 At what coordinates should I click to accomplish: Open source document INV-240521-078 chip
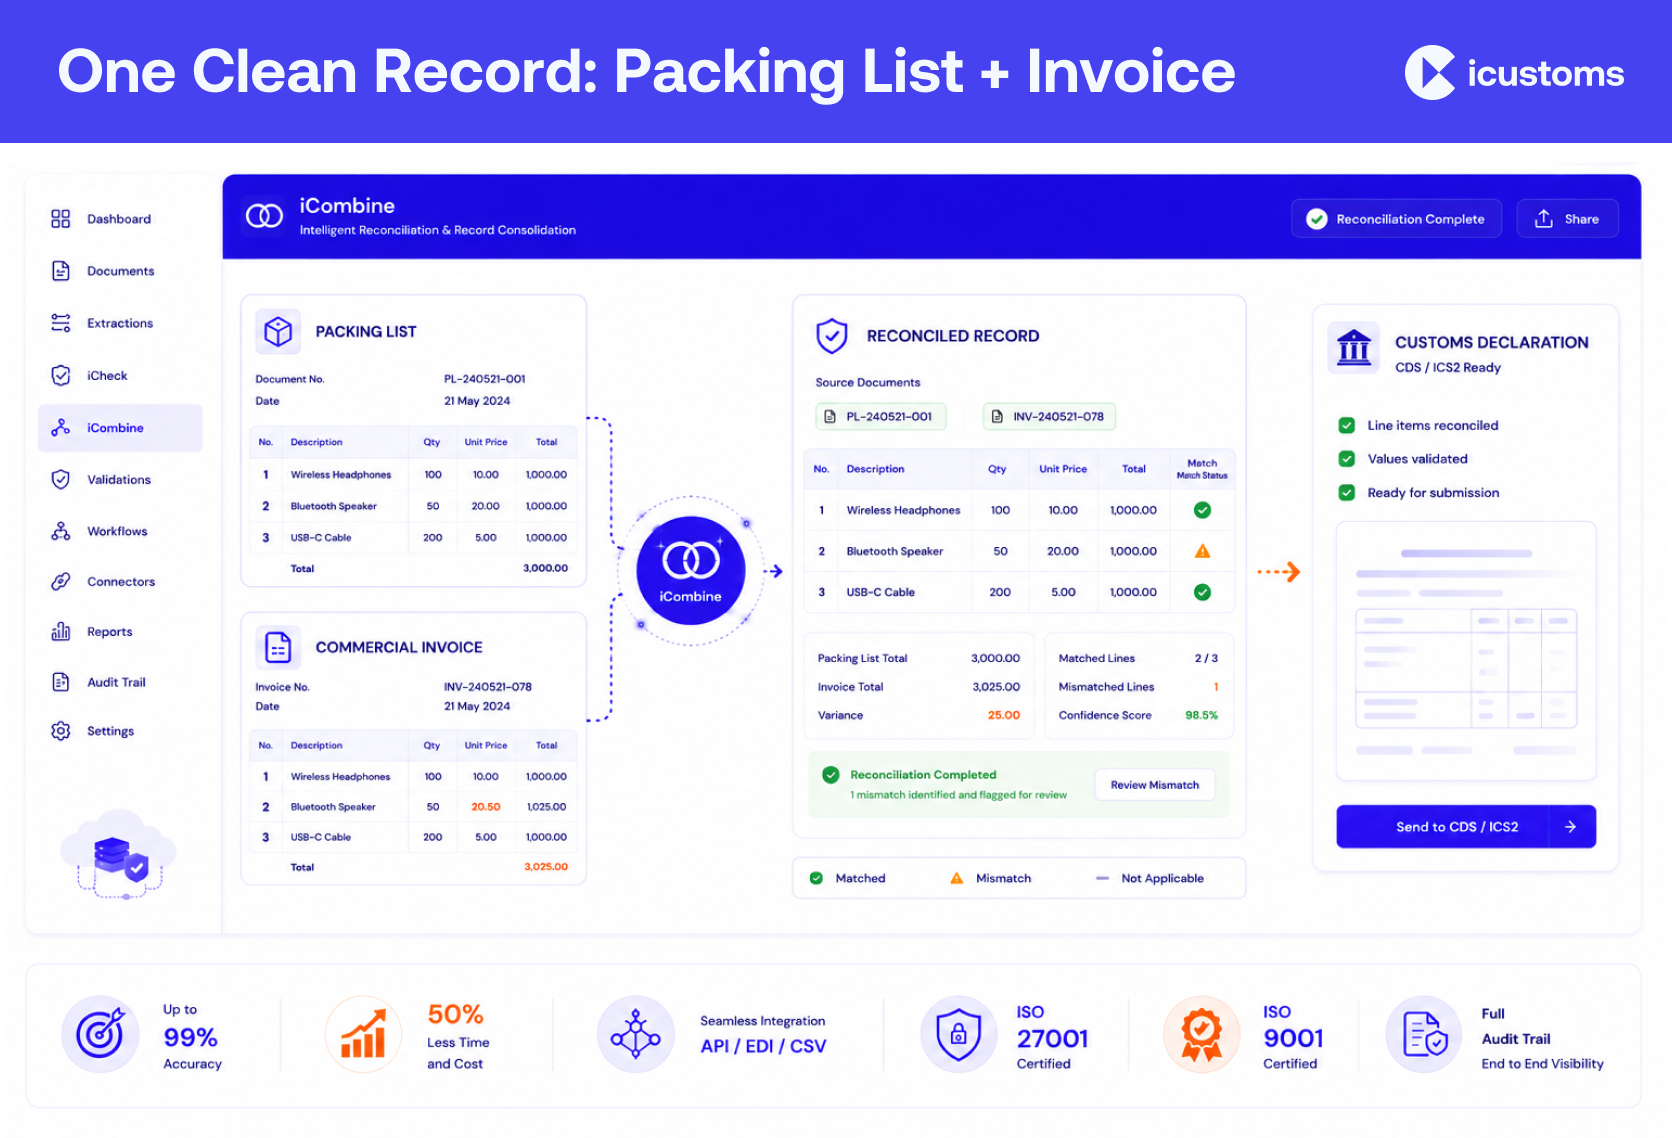[x=1049, y=417]
